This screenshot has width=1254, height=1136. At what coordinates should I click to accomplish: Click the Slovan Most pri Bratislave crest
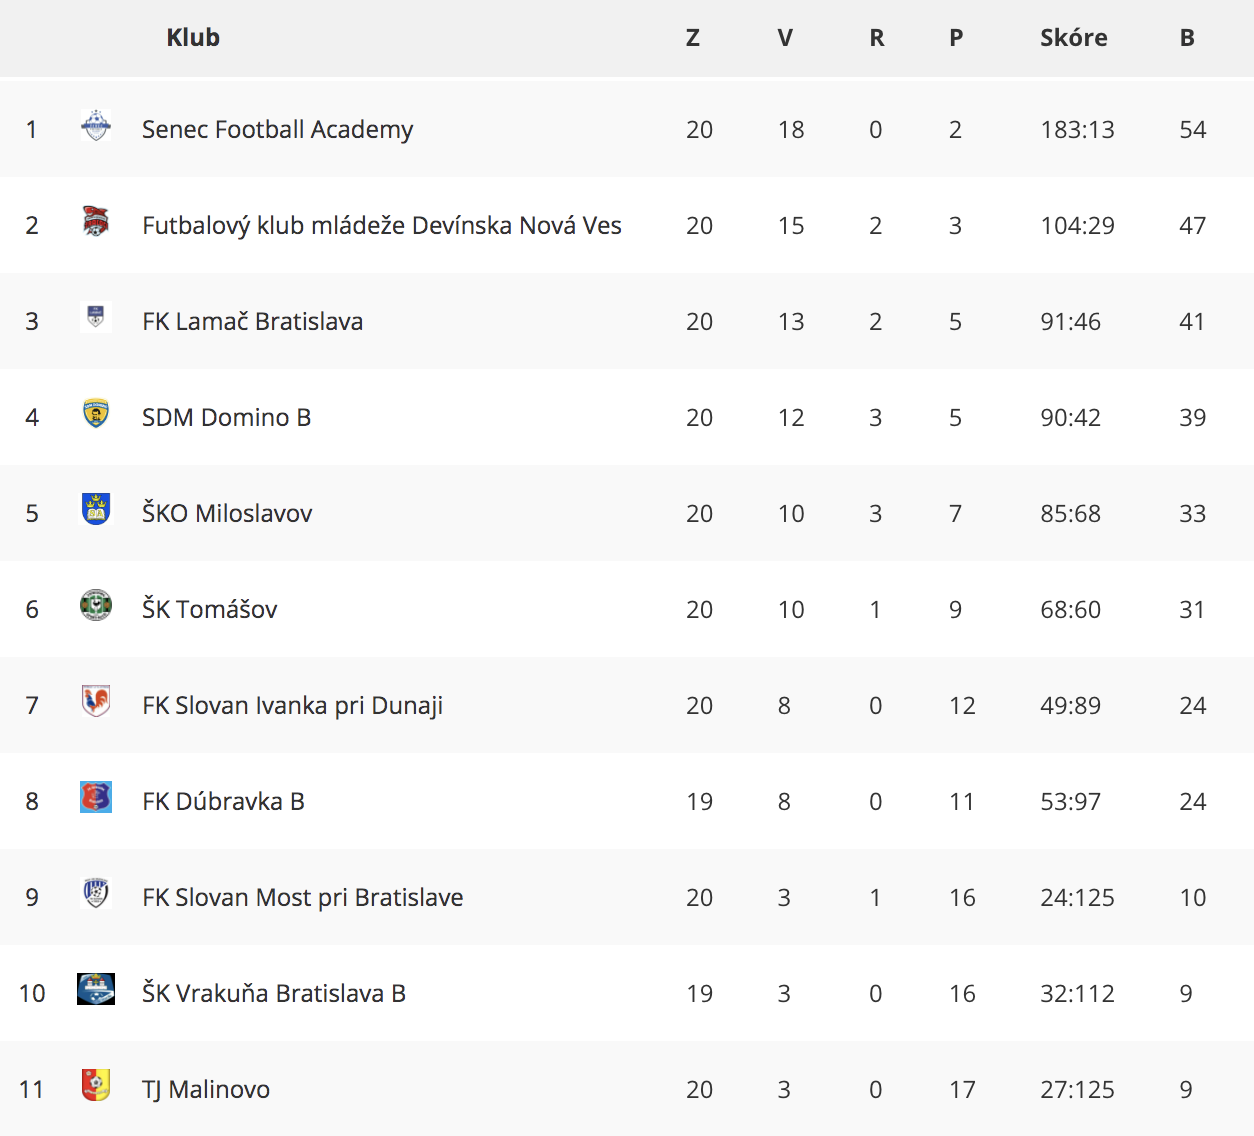[x=96, y=893]
